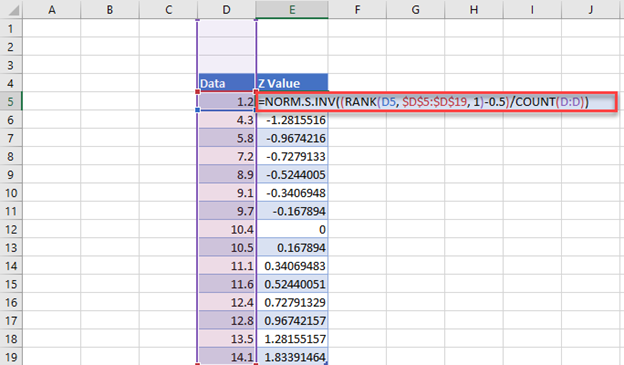Viewport: 624px width, 365px height.
Task: Select the Z value 0.34069483
Action: (x=292, y=266)
